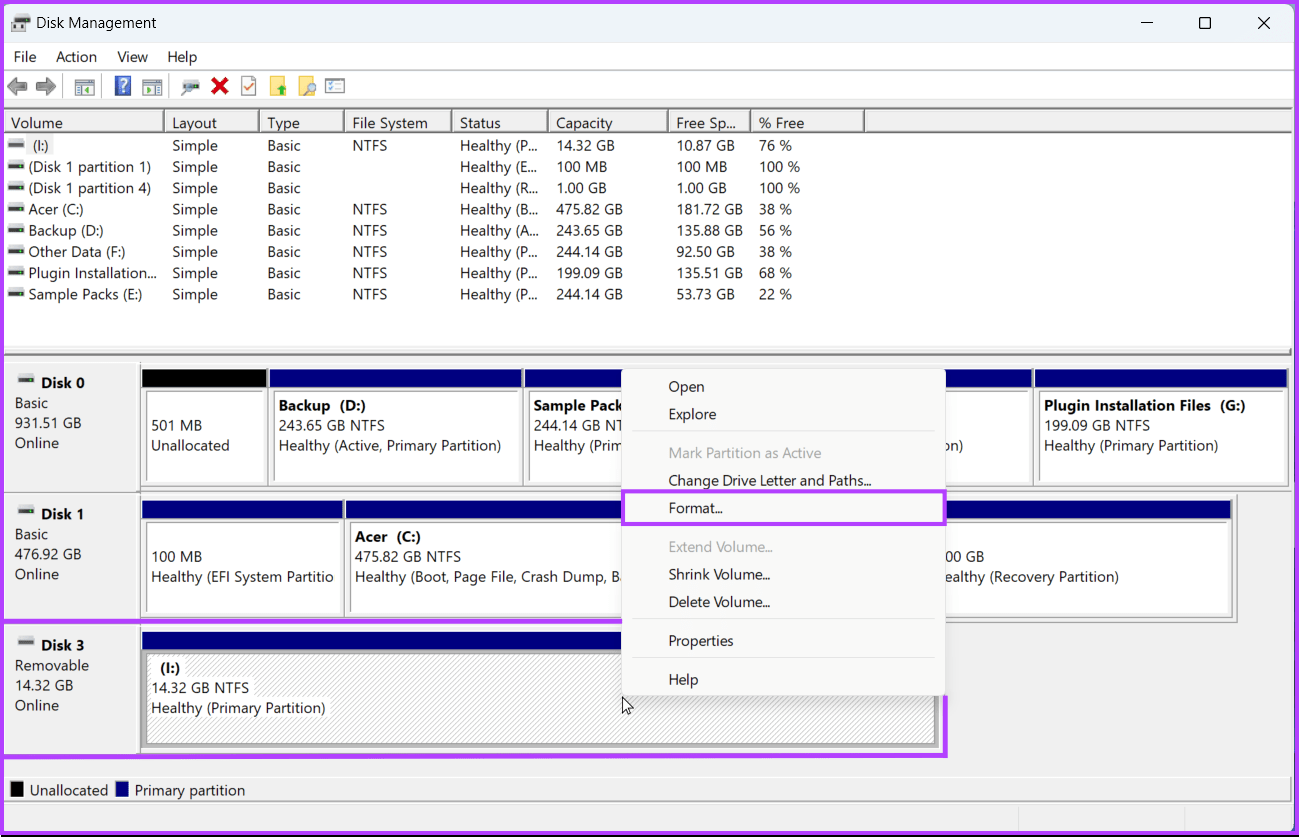Click the Disk Management title bar icon
The height and width of the screenshot is (837, 1299).
coord(21,23)
